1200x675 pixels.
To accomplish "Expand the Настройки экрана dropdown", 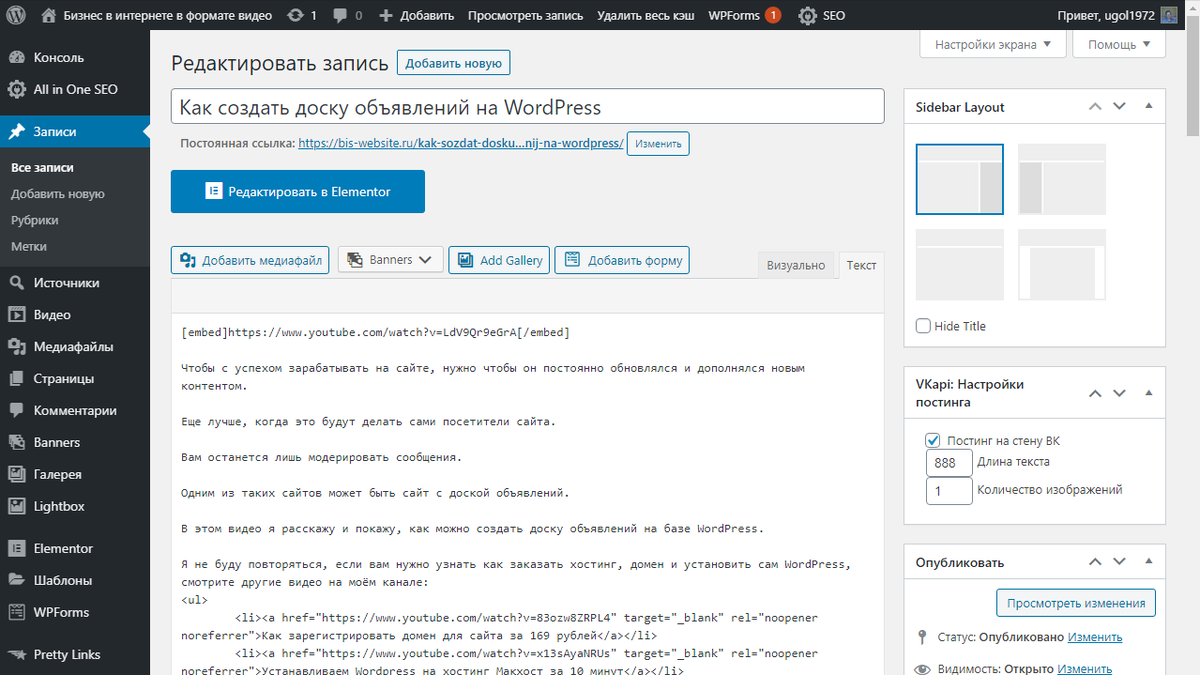I will [992, 44].
